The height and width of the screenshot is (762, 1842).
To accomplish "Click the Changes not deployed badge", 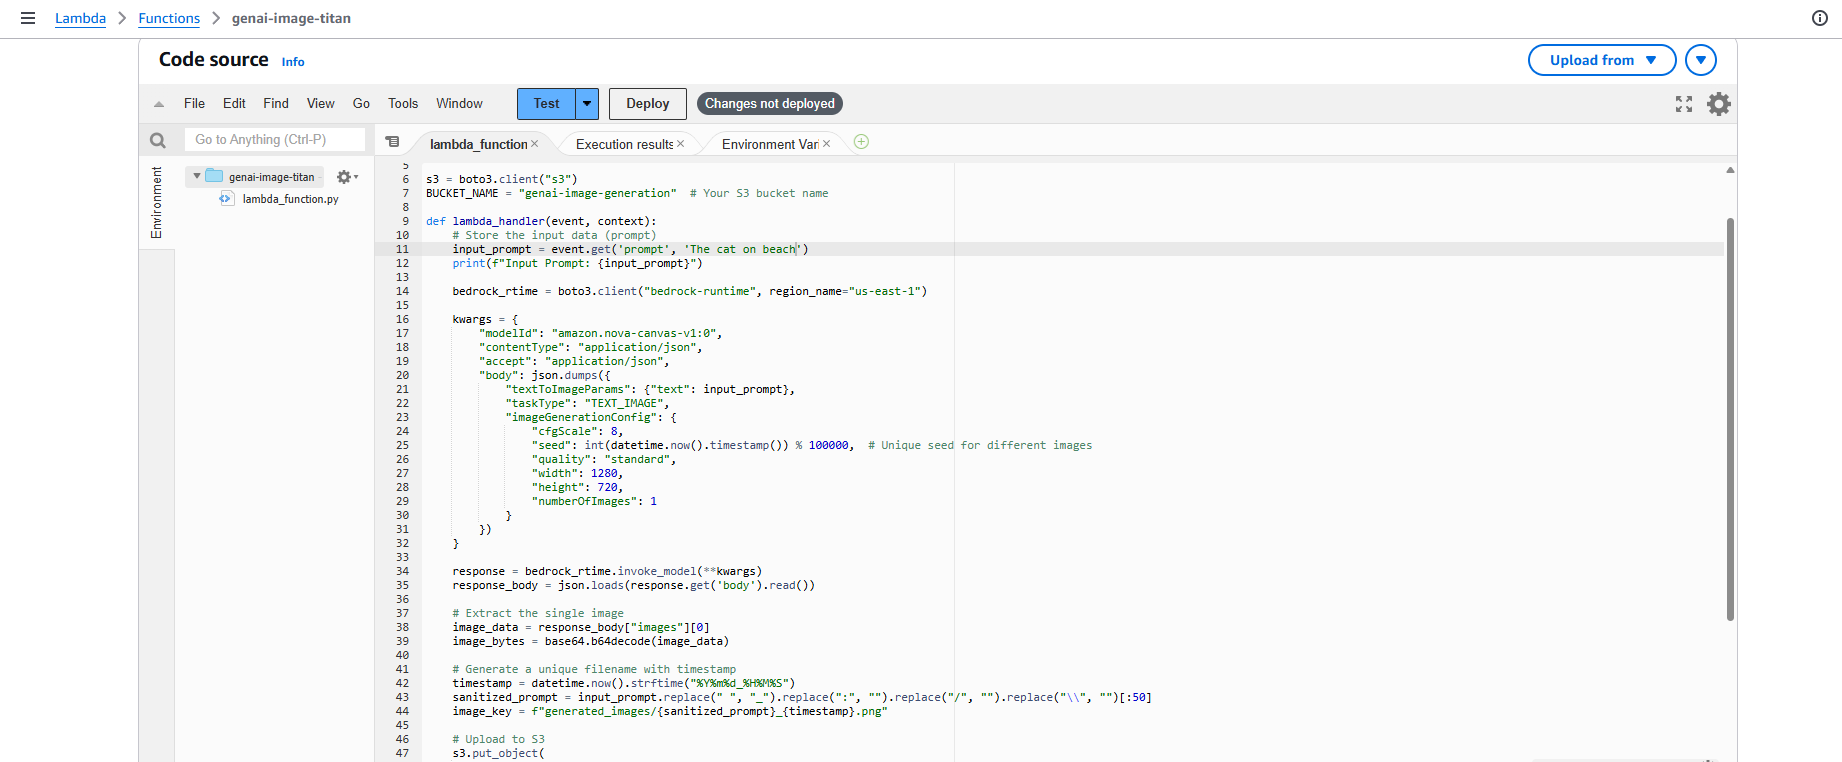I will 770,104.
